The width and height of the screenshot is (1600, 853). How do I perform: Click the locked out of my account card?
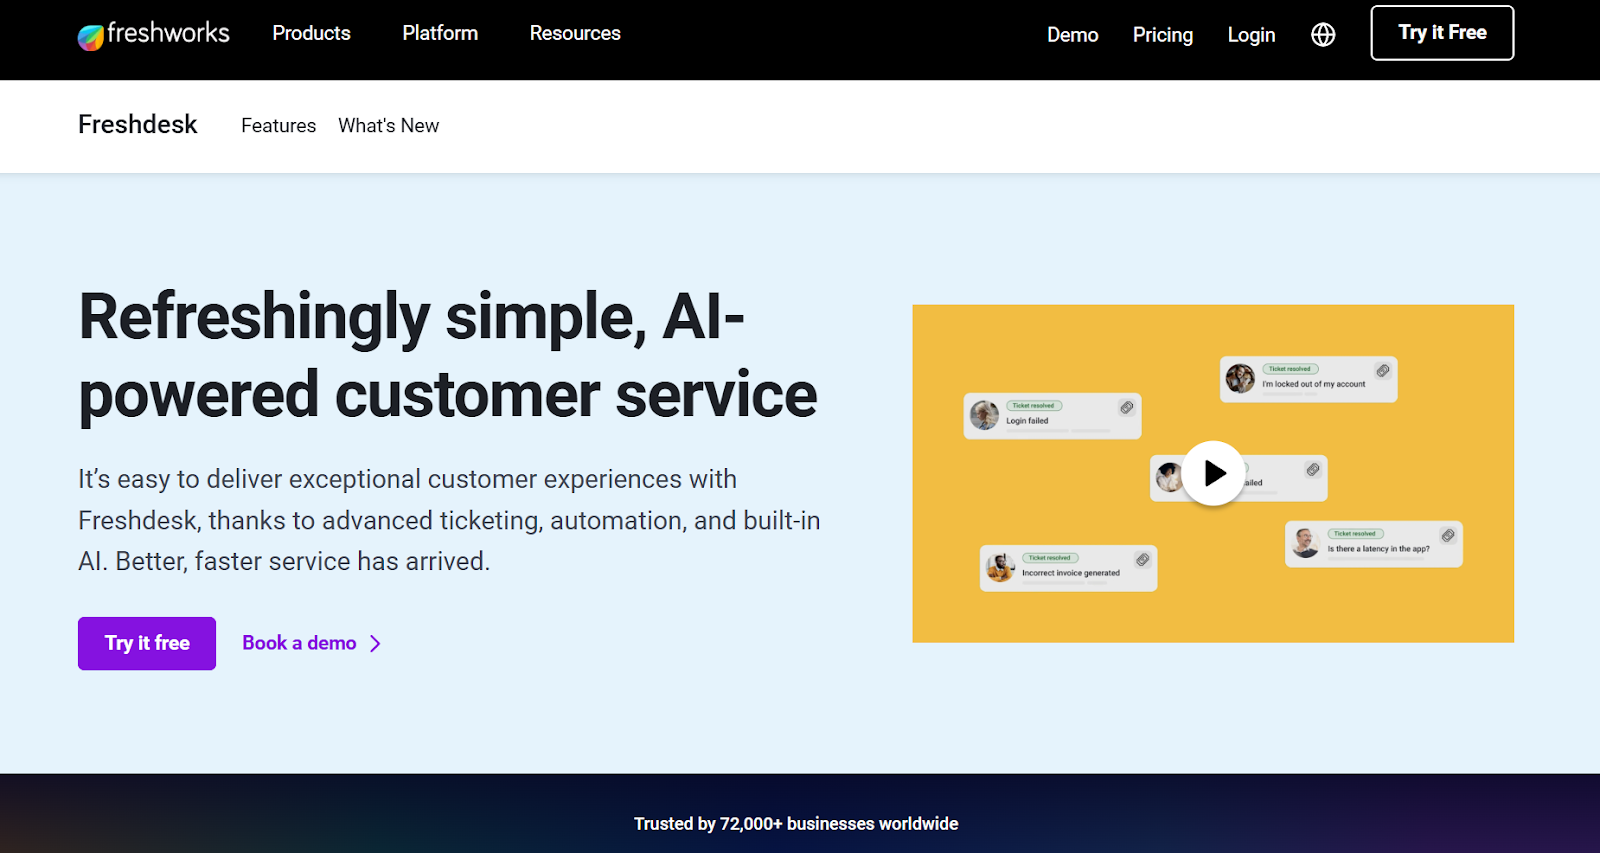pyautogui.click(x=1308, y=379)
